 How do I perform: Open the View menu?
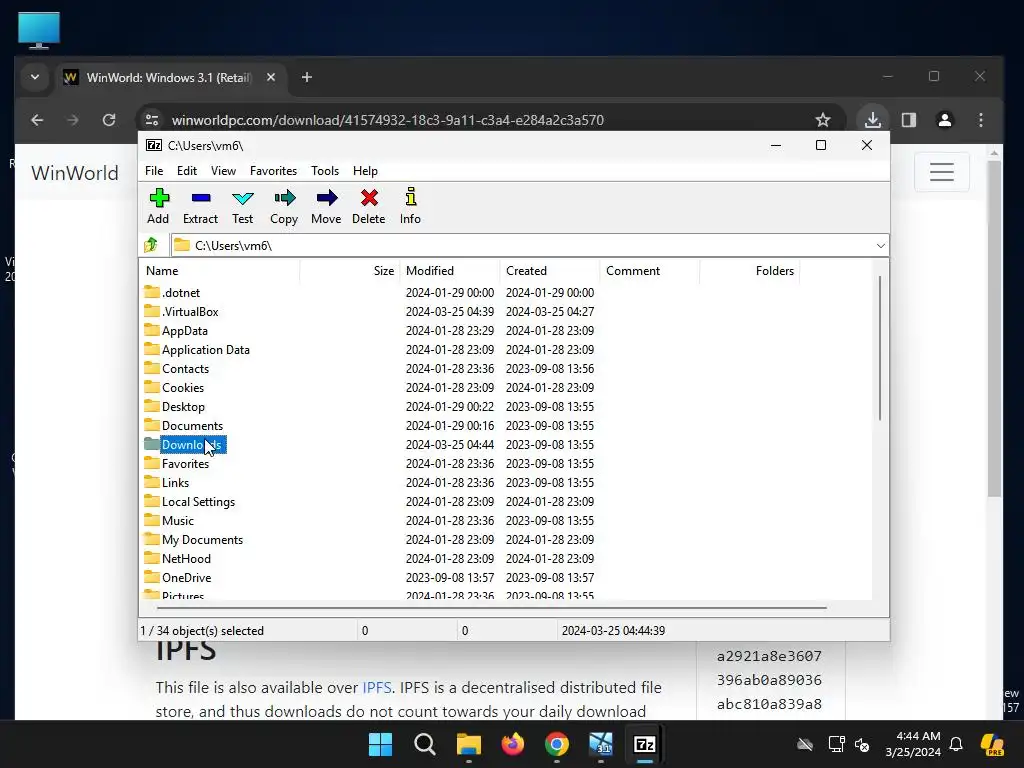pos(223,170)
